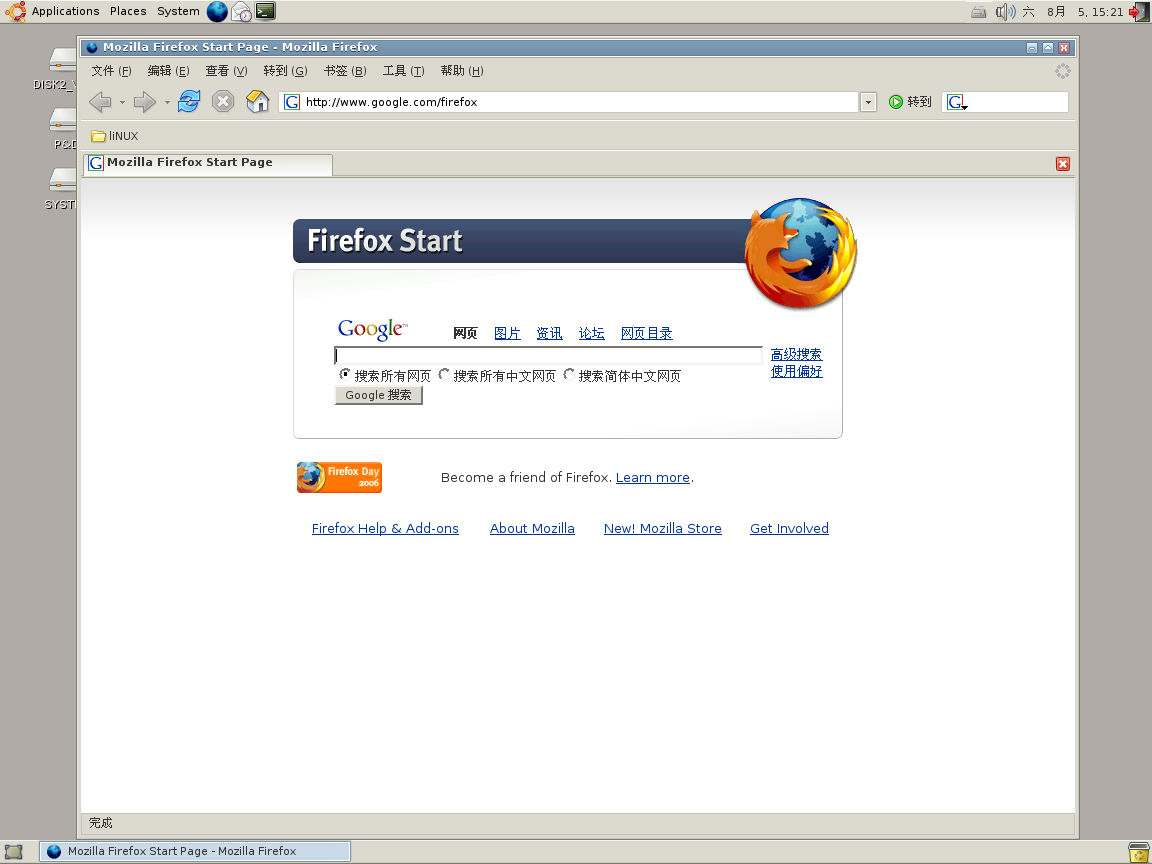Reload the page with the refresh icon
Image resolution: width=1152 pixels, height=864 pixels.
pyautogui.click(x=189, y=101)
